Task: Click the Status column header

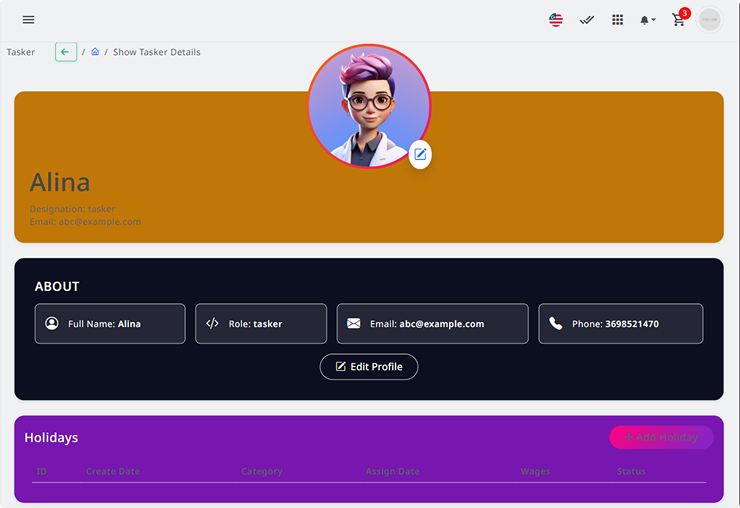Action: (631, 471)
